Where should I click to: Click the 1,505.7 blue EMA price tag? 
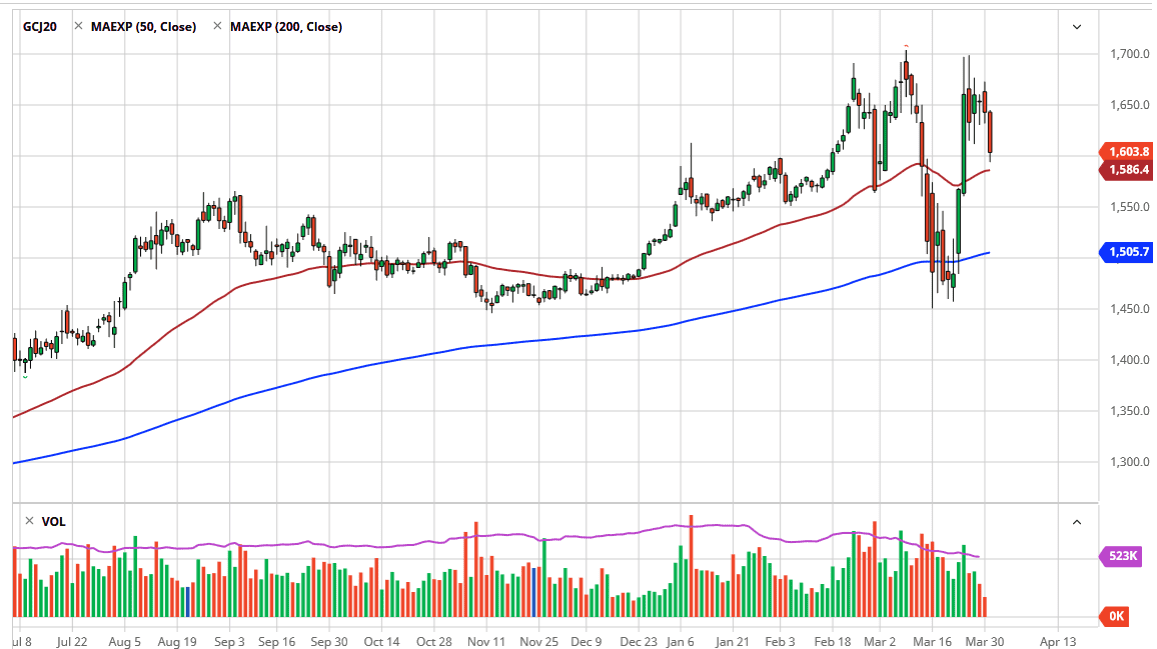[x=1126, y=252]
